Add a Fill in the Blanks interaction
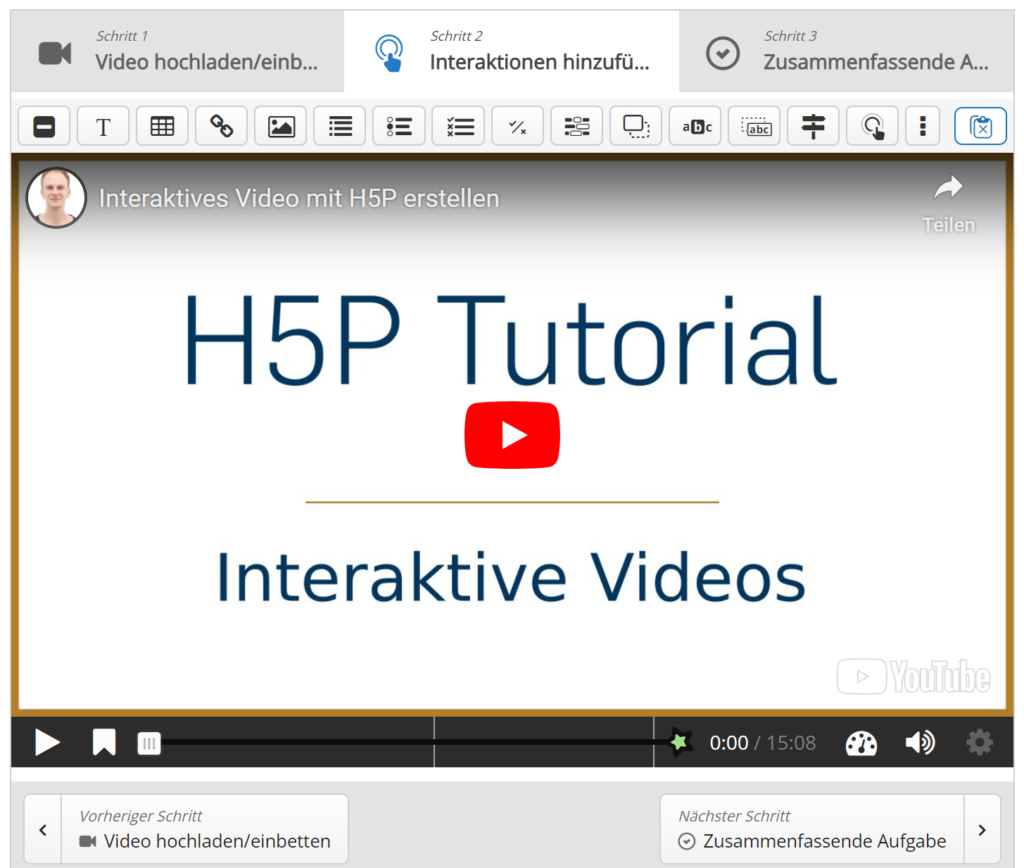Image resolution: width=1024 pixels, height=868 pixels. pyautogui.click(x=577, y=126)
